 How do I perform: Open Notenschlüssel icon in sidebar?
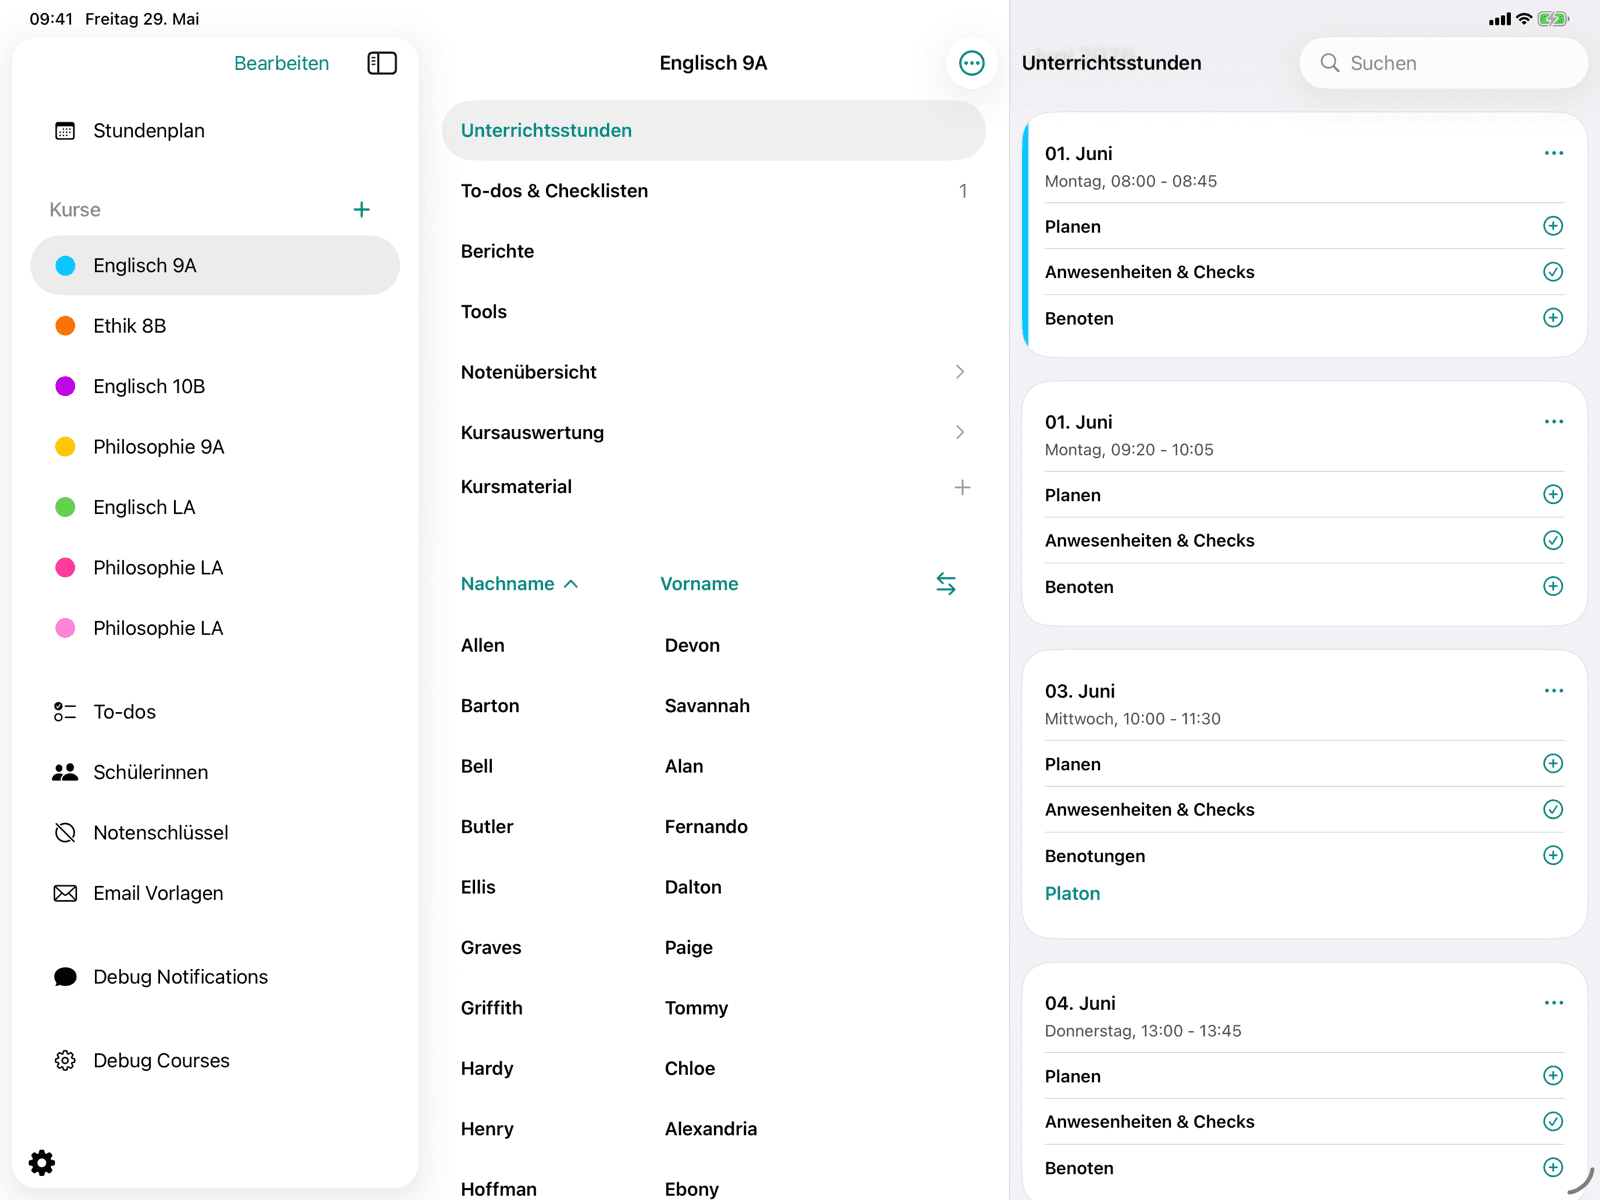point(65,833)
